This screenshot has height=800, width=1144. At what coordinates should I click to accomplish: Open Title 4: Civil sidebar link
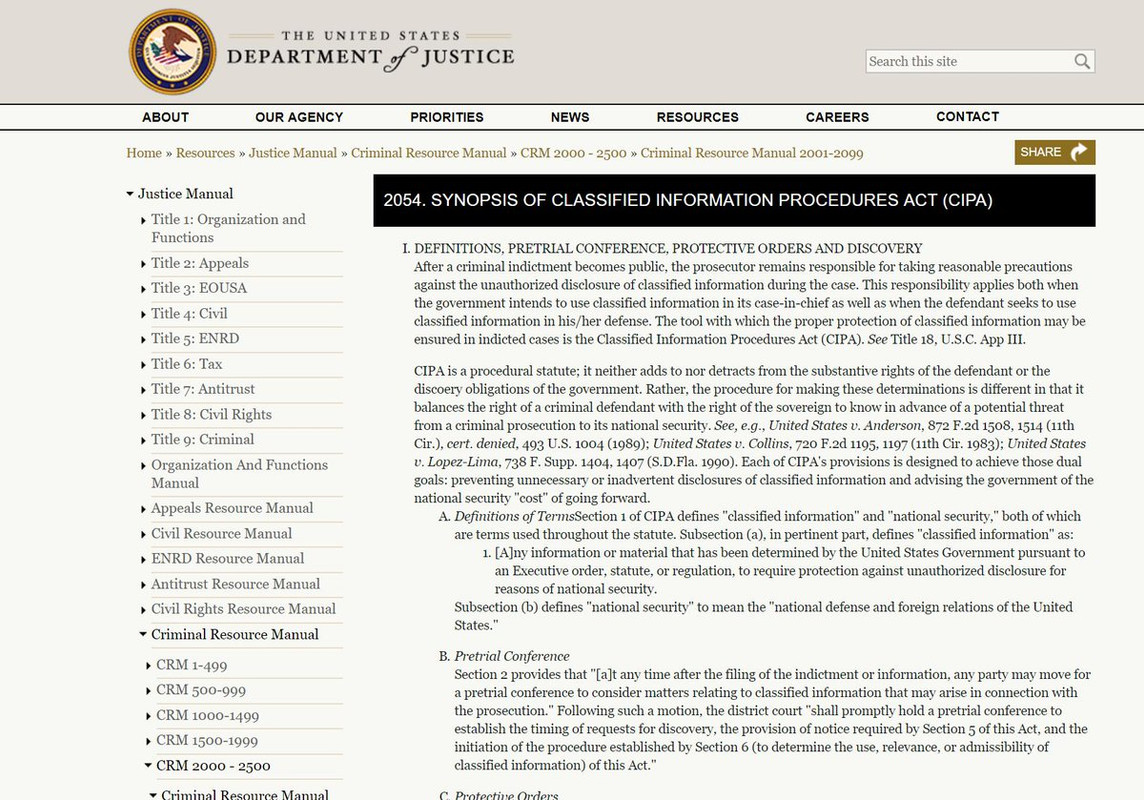point(189,314)
